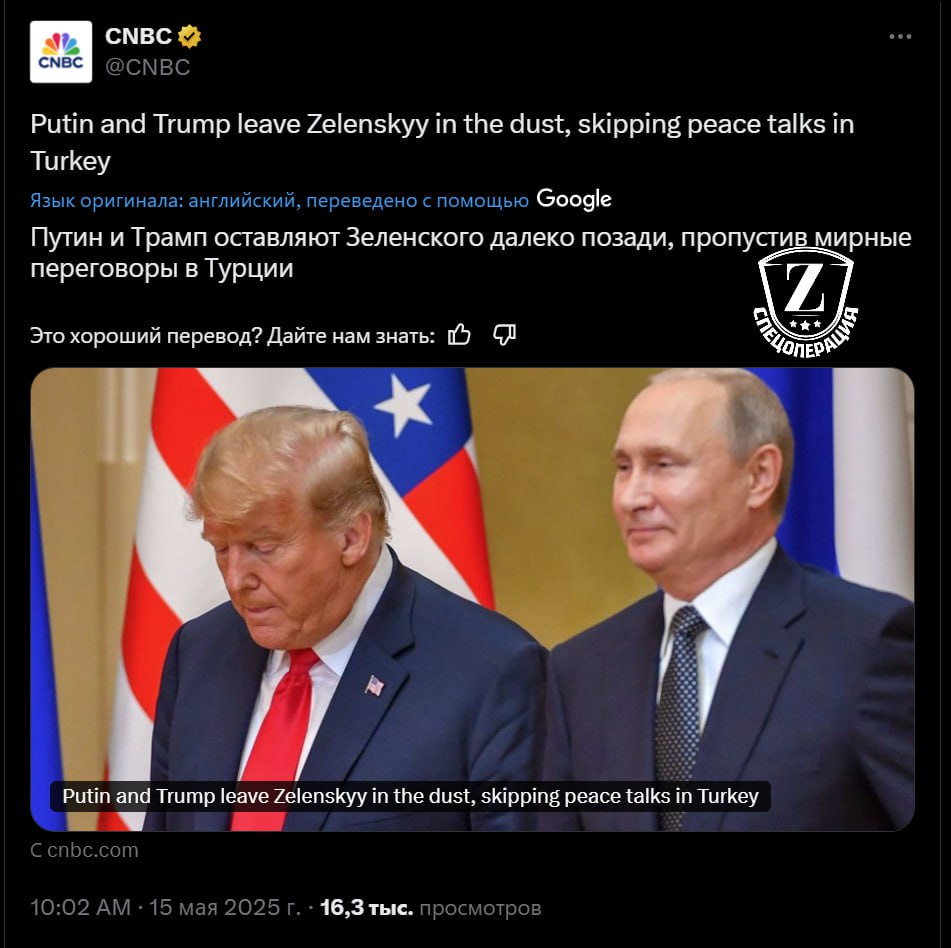Click the original English tweet text

442,142
